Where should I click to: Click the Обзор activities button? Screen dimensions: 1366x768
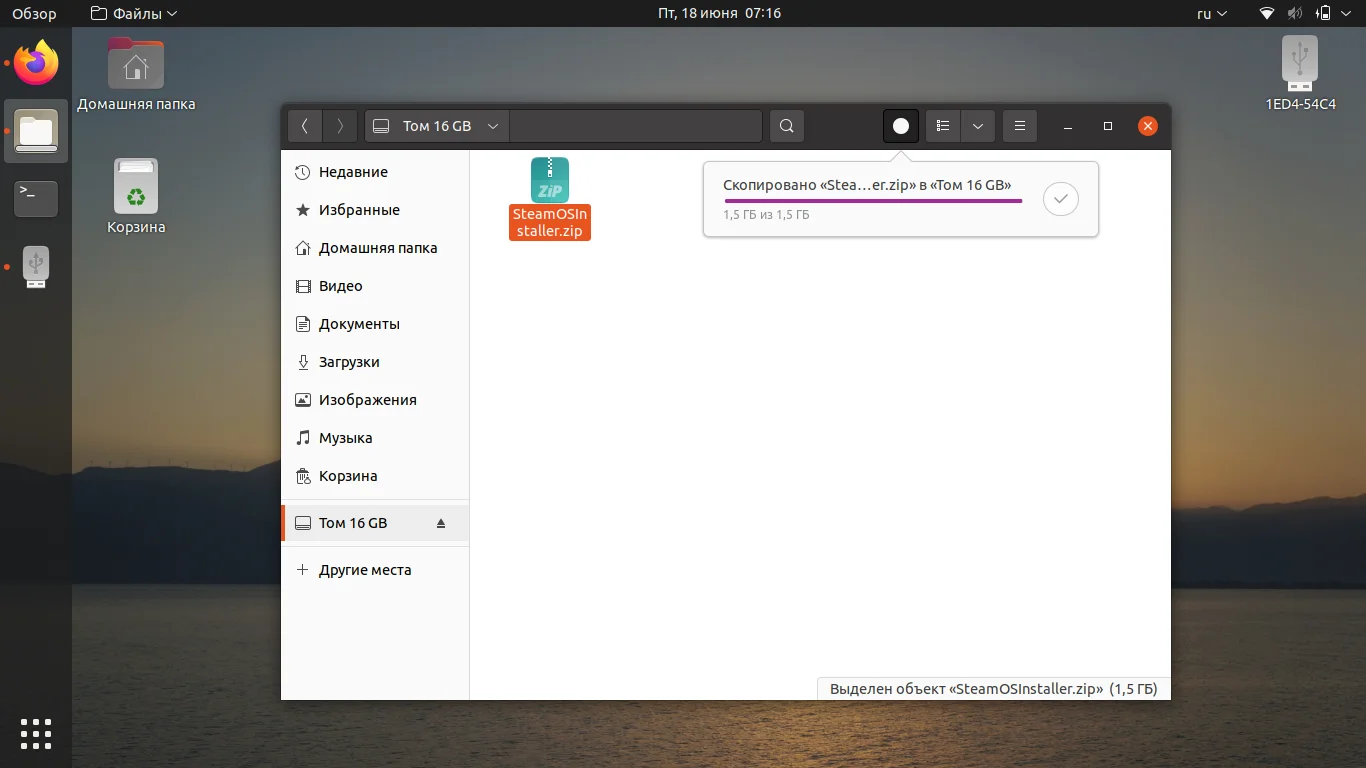pyautogui.click(x=34, y=14)
